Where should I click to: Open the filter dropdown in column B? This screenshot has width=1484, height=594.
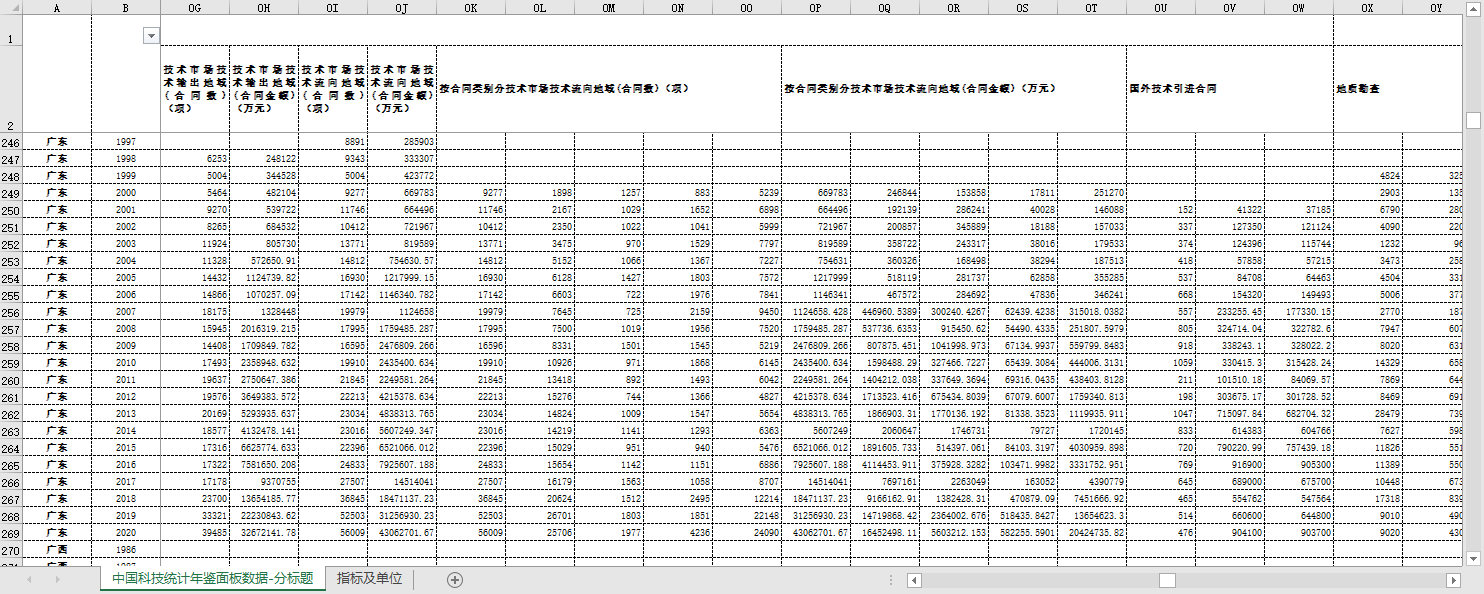(x=151, y=36)
